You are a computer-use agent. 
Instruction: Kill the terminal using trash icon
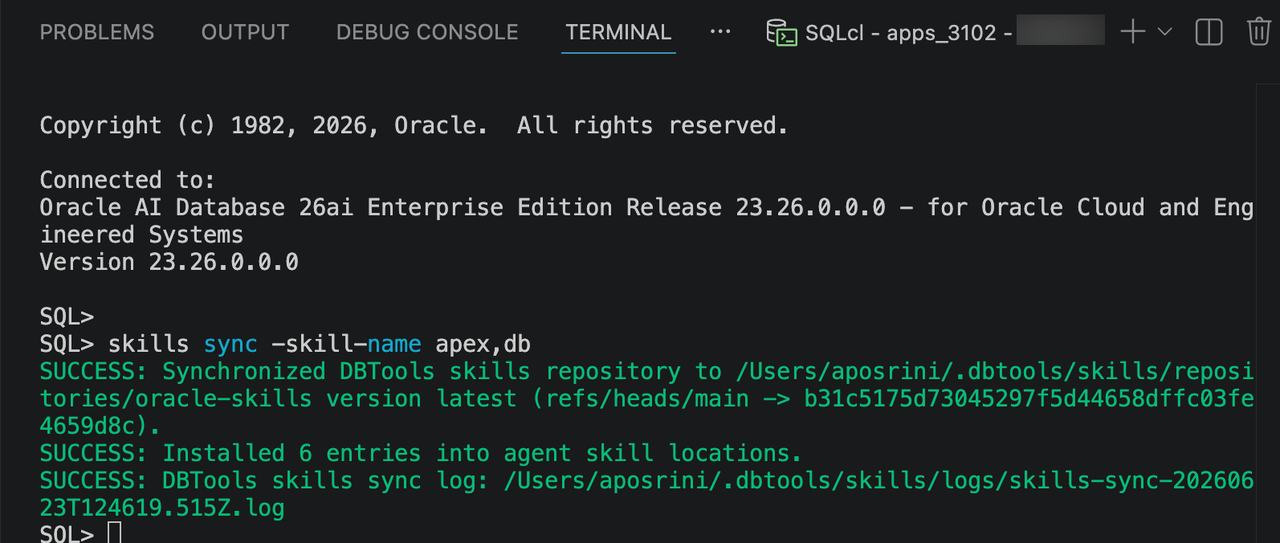pos(1258,32)
